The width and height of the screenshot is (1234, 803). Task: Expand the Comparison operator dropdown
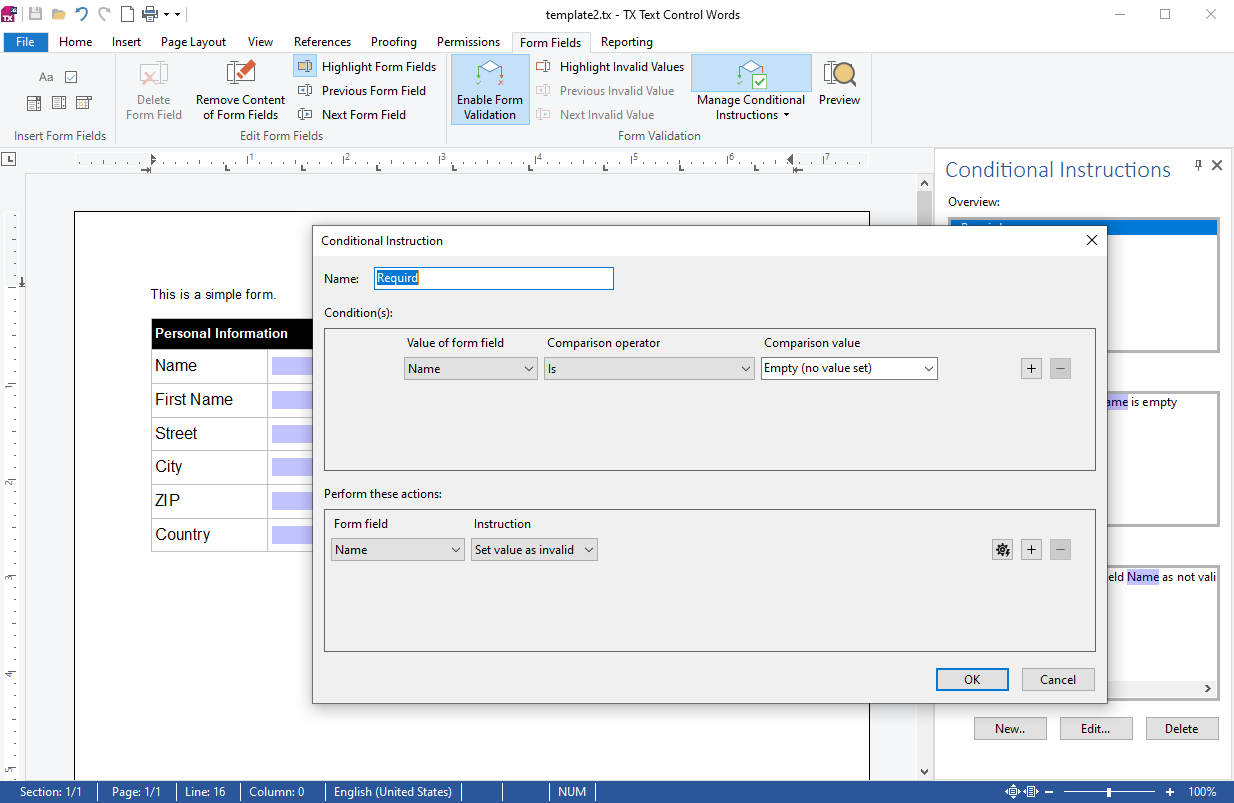(x=649, y=368)
